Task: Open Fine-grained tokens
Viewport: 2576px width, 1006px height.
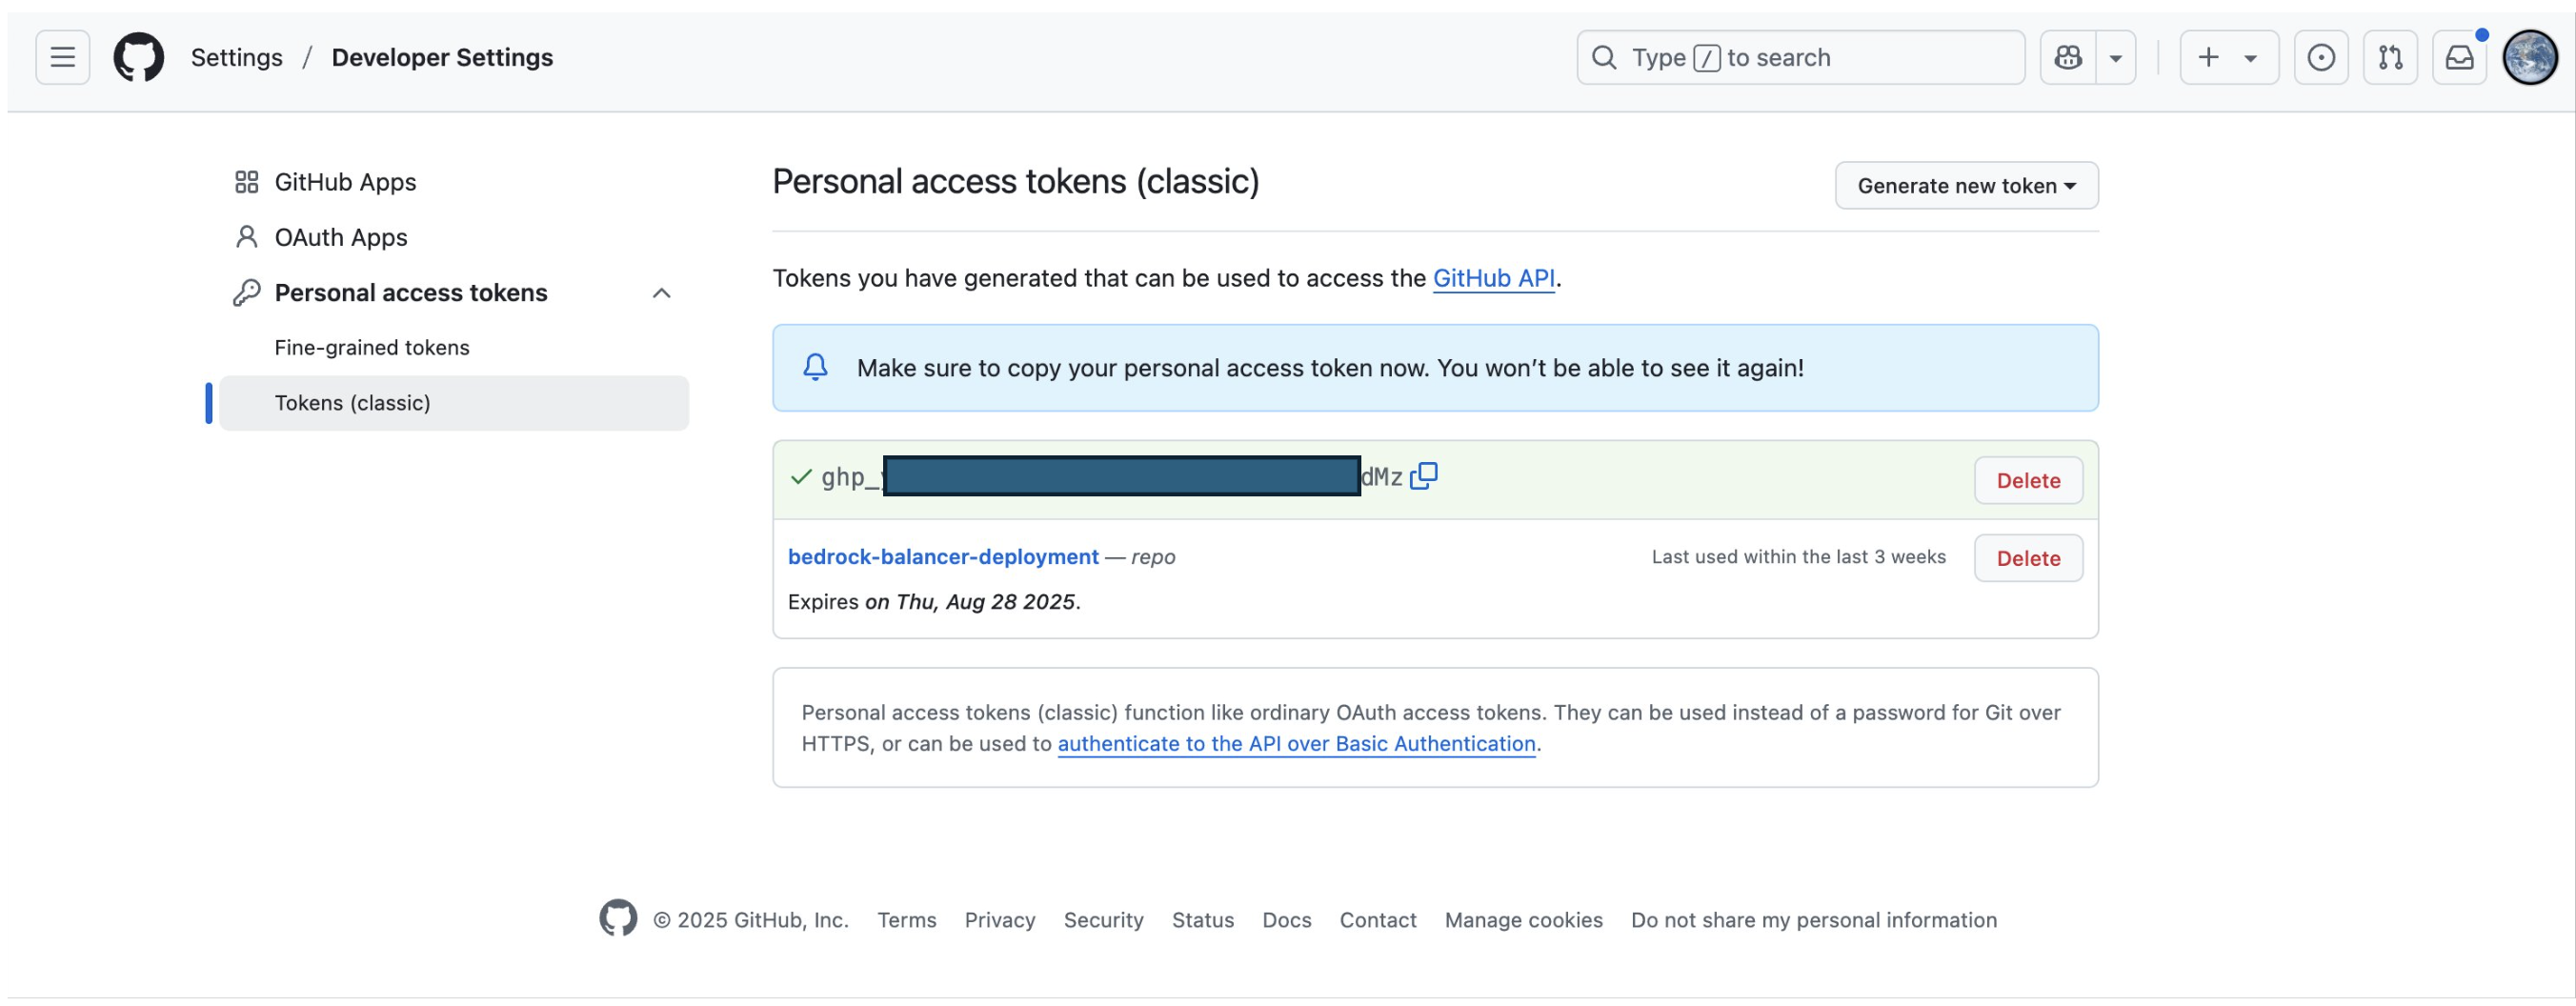Action: 372,347
